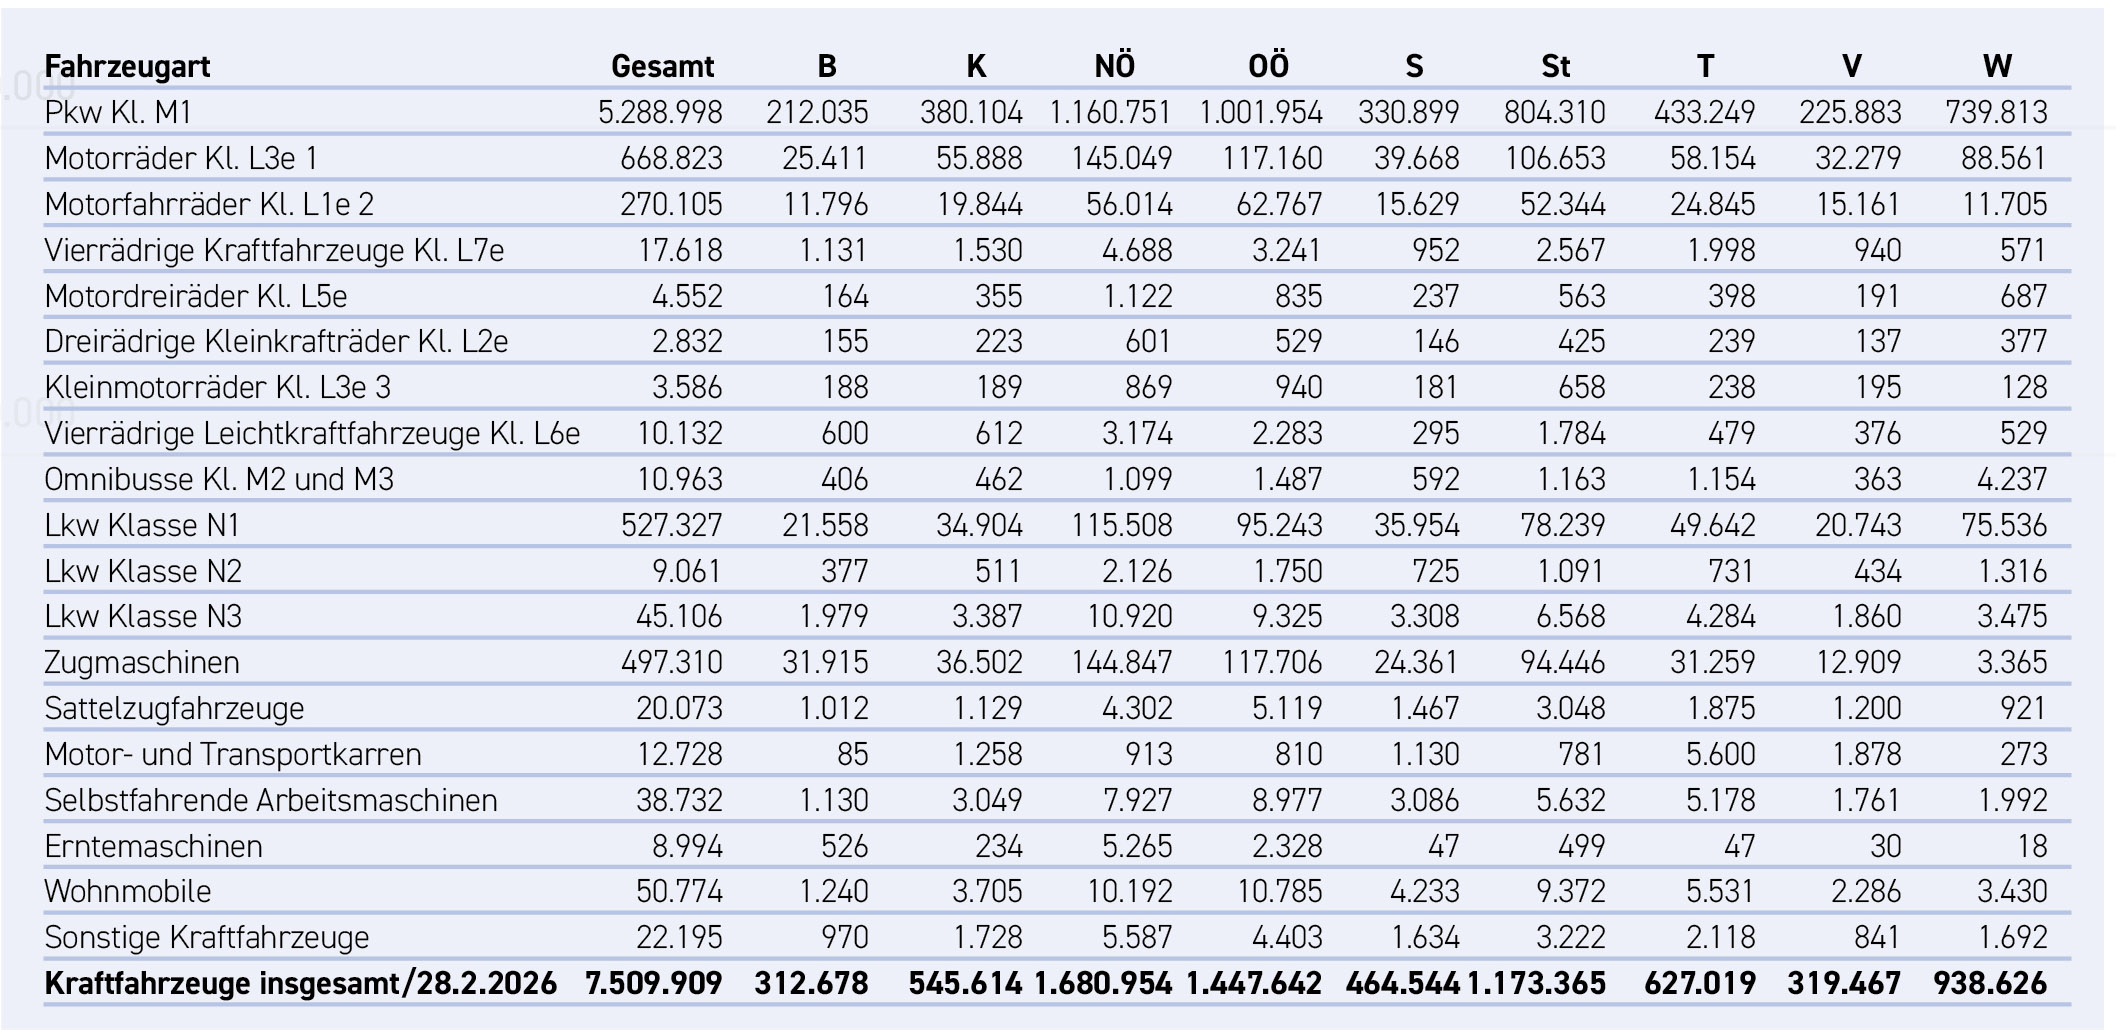Select the Motorräder Kl. L3e 1 row label
The image size is (2116, 1030).
pos(181,158)
